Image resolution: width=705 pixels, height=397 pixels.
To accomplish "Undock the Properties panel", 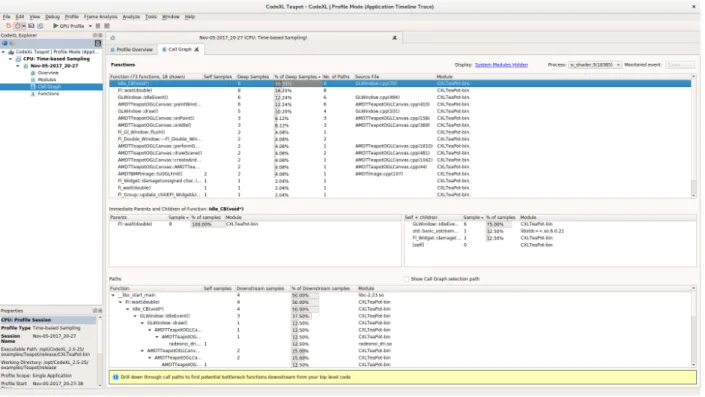I will coord(95,311).
